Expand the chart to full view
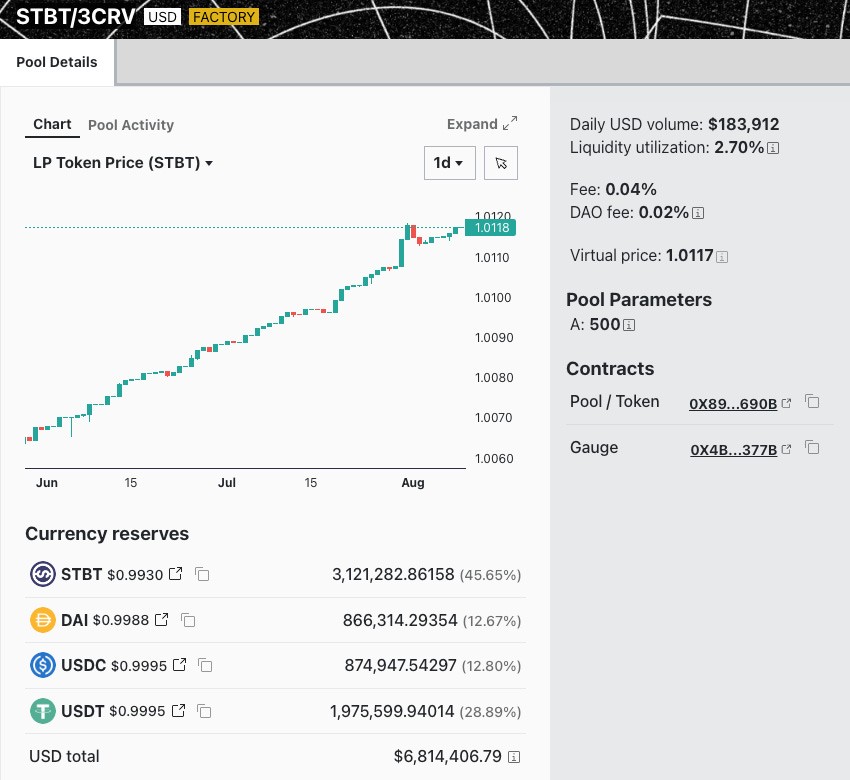Viewport: 850px width, 780px height. point(482,124)
